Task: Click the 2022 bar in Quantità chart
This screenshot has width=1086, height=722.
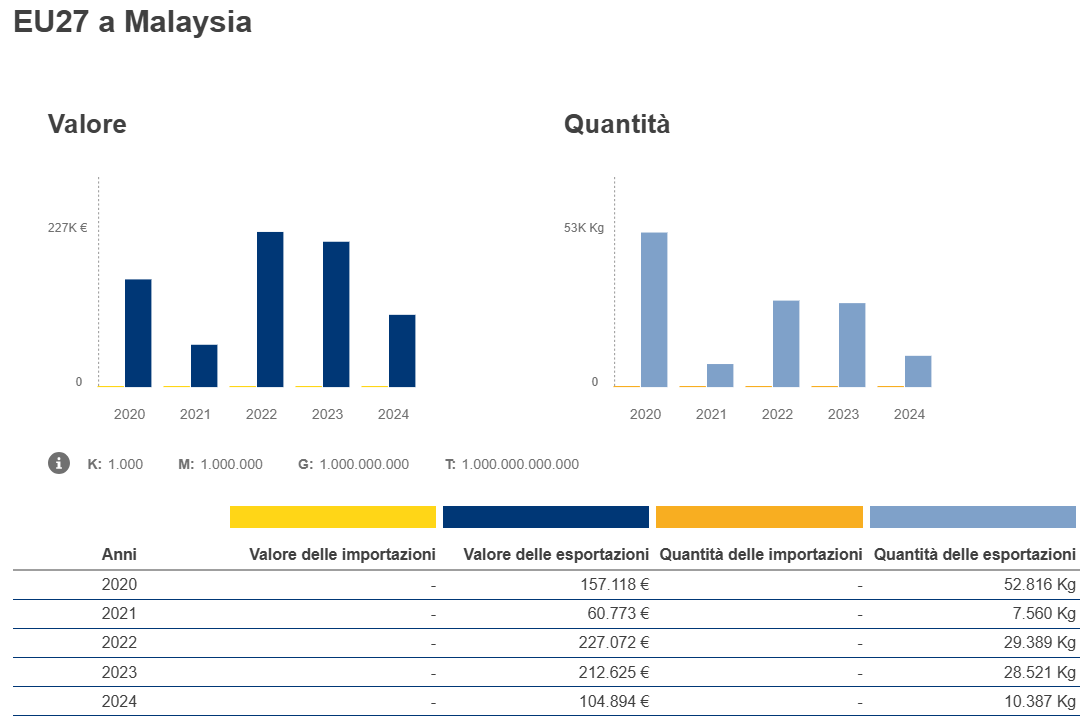Action: [786, 343]
